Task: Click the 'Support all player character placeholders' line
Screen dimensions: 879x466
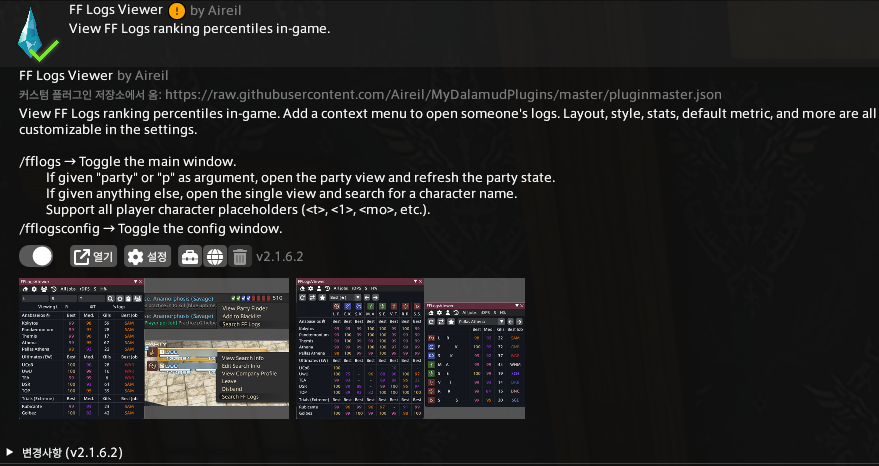Action: (x=238, y=210)
